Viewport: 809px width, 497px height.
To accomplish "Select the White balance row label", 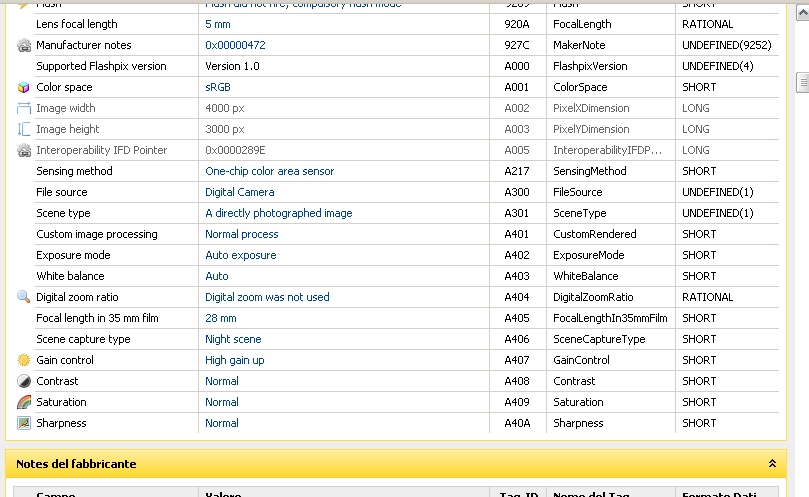I will (x=70, y=276).
